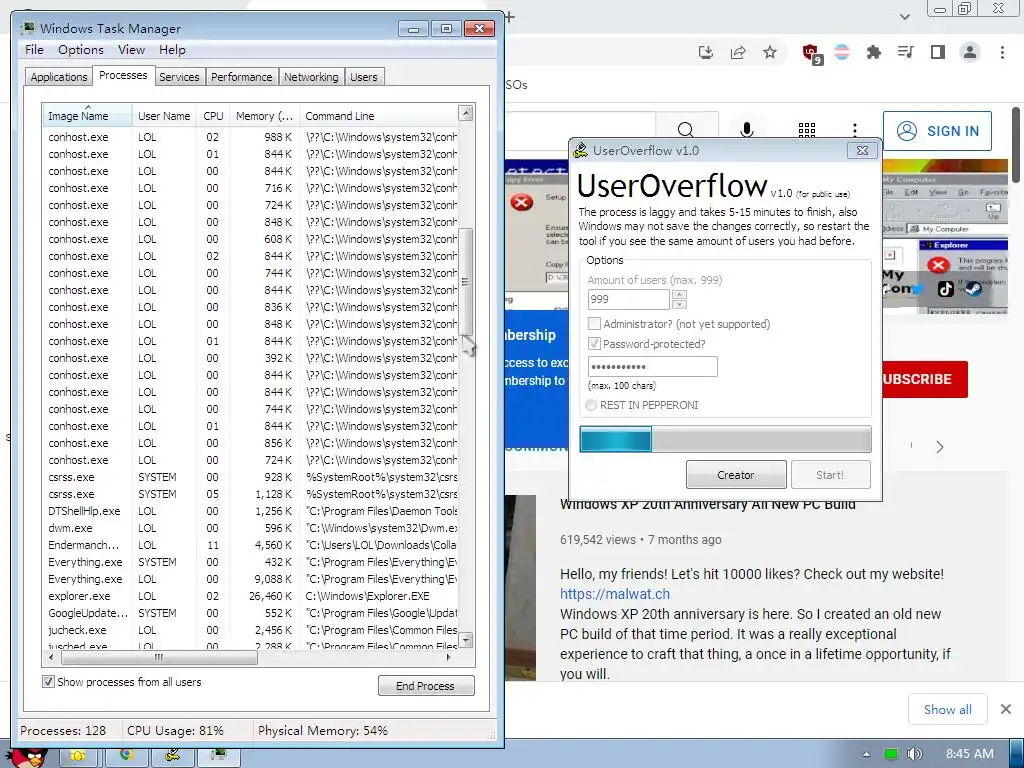This screenshot has height=768, width=1024.
Task: Open the Options menu in Task Manager
Action: coord(80,50)
